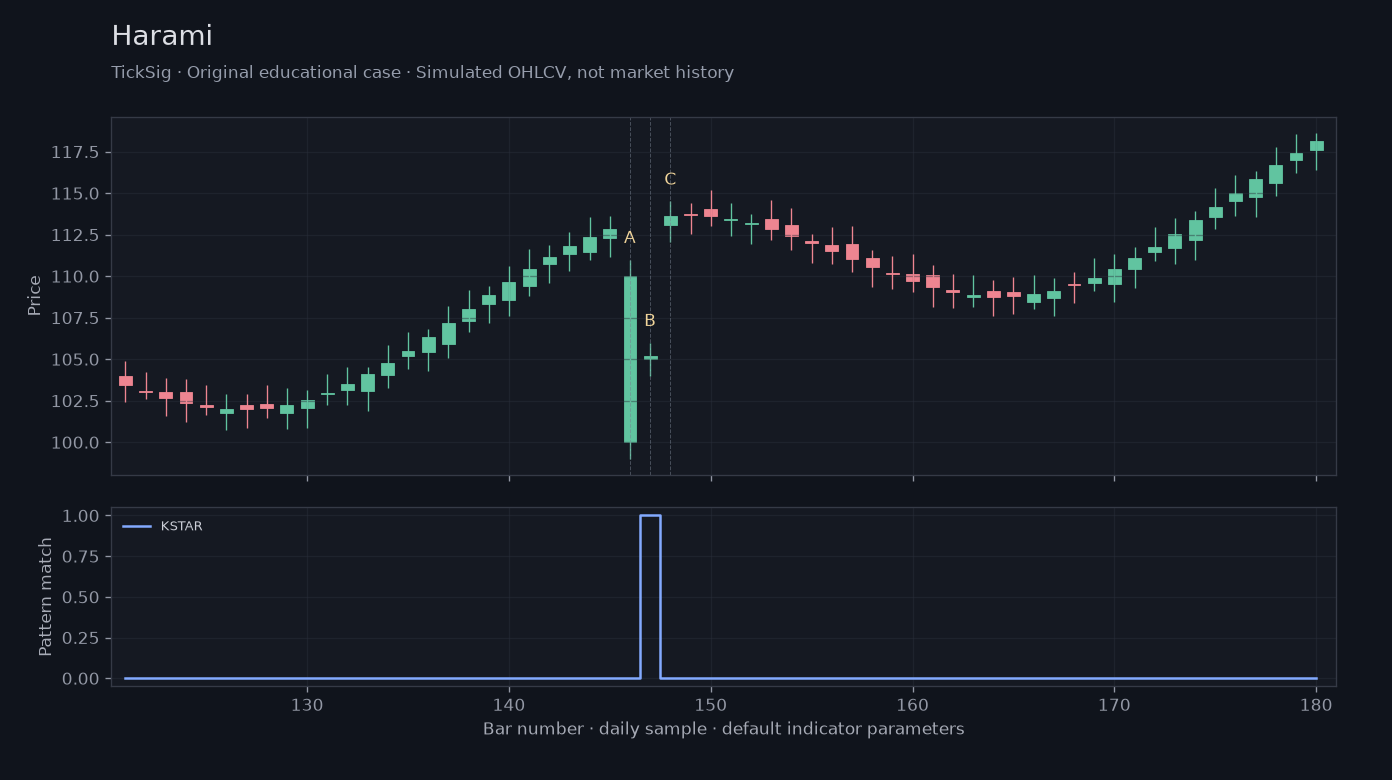Image resolution: width=1392 pixels, height=780 pixels.
Task: Click the KSTAR pattern match spike
Action: 650,596
